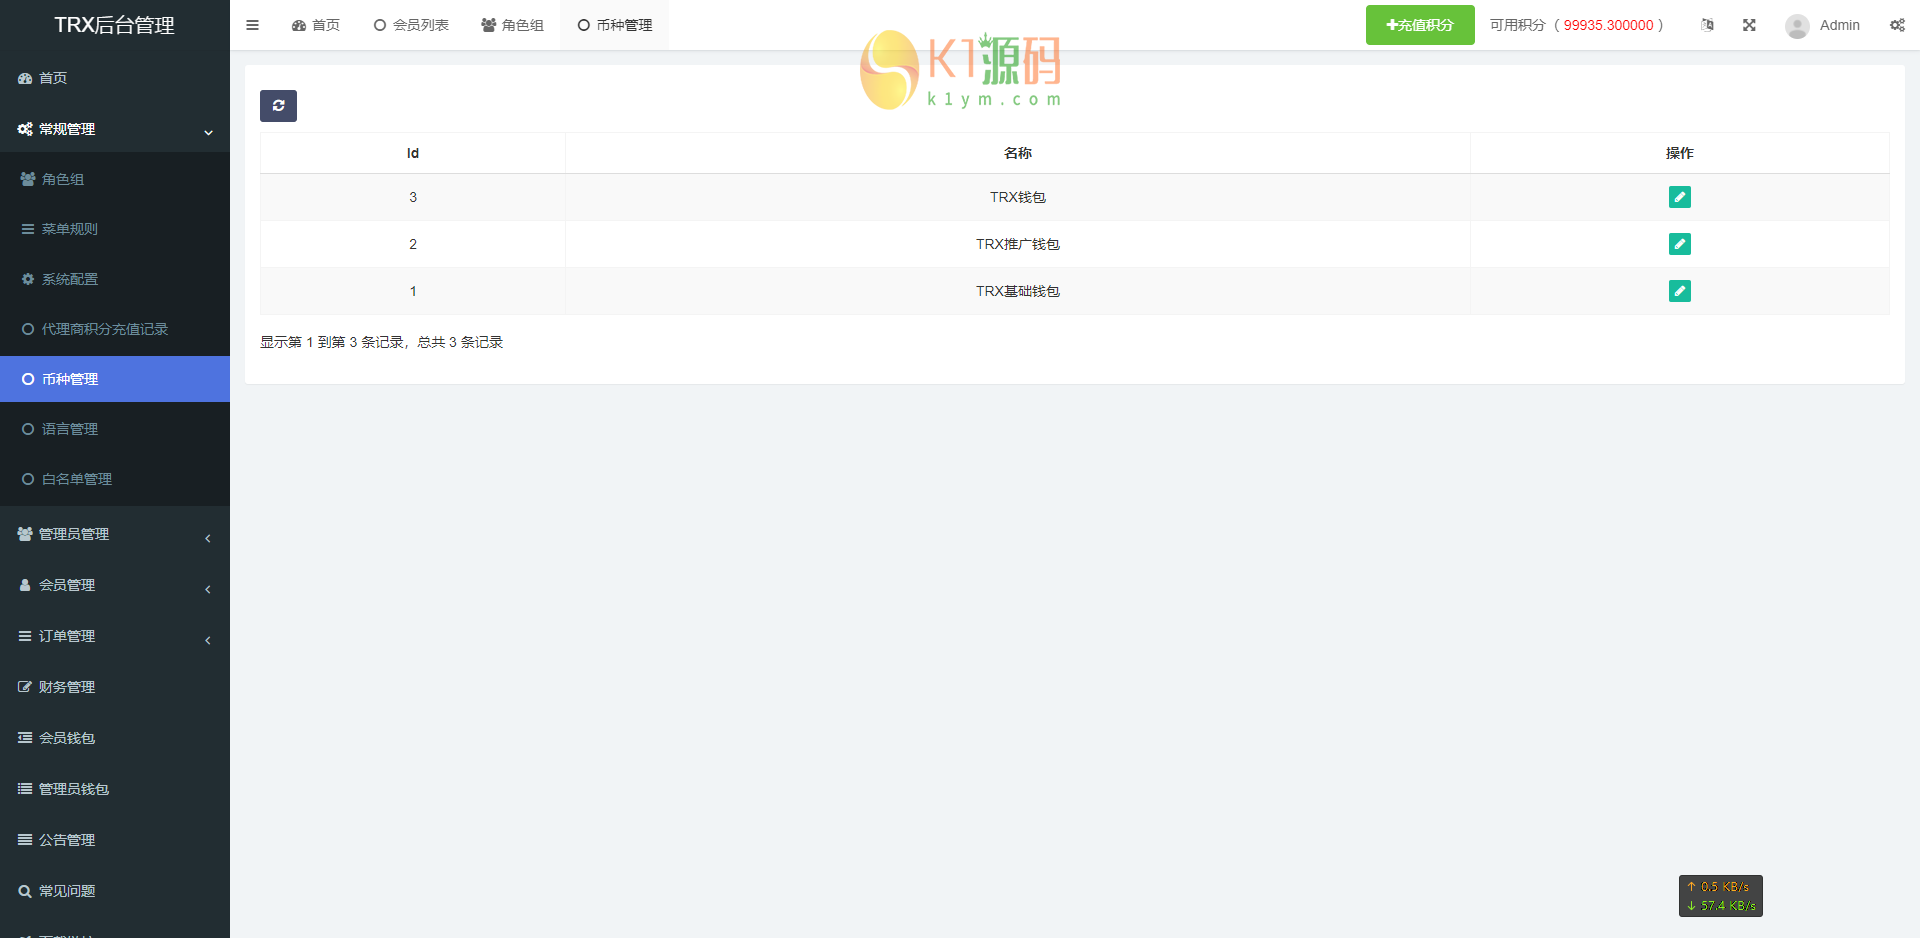Expand the 订单管理 sidebar section

115,636
